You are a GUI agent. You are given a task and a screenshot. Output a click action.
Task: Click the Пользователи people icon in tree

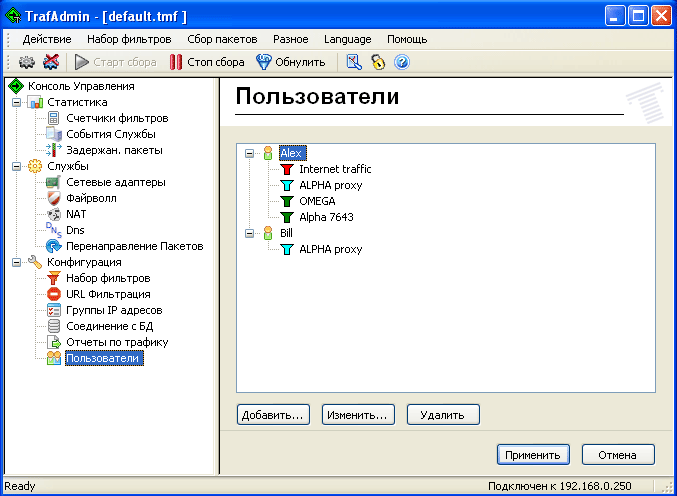coord(54,358)
